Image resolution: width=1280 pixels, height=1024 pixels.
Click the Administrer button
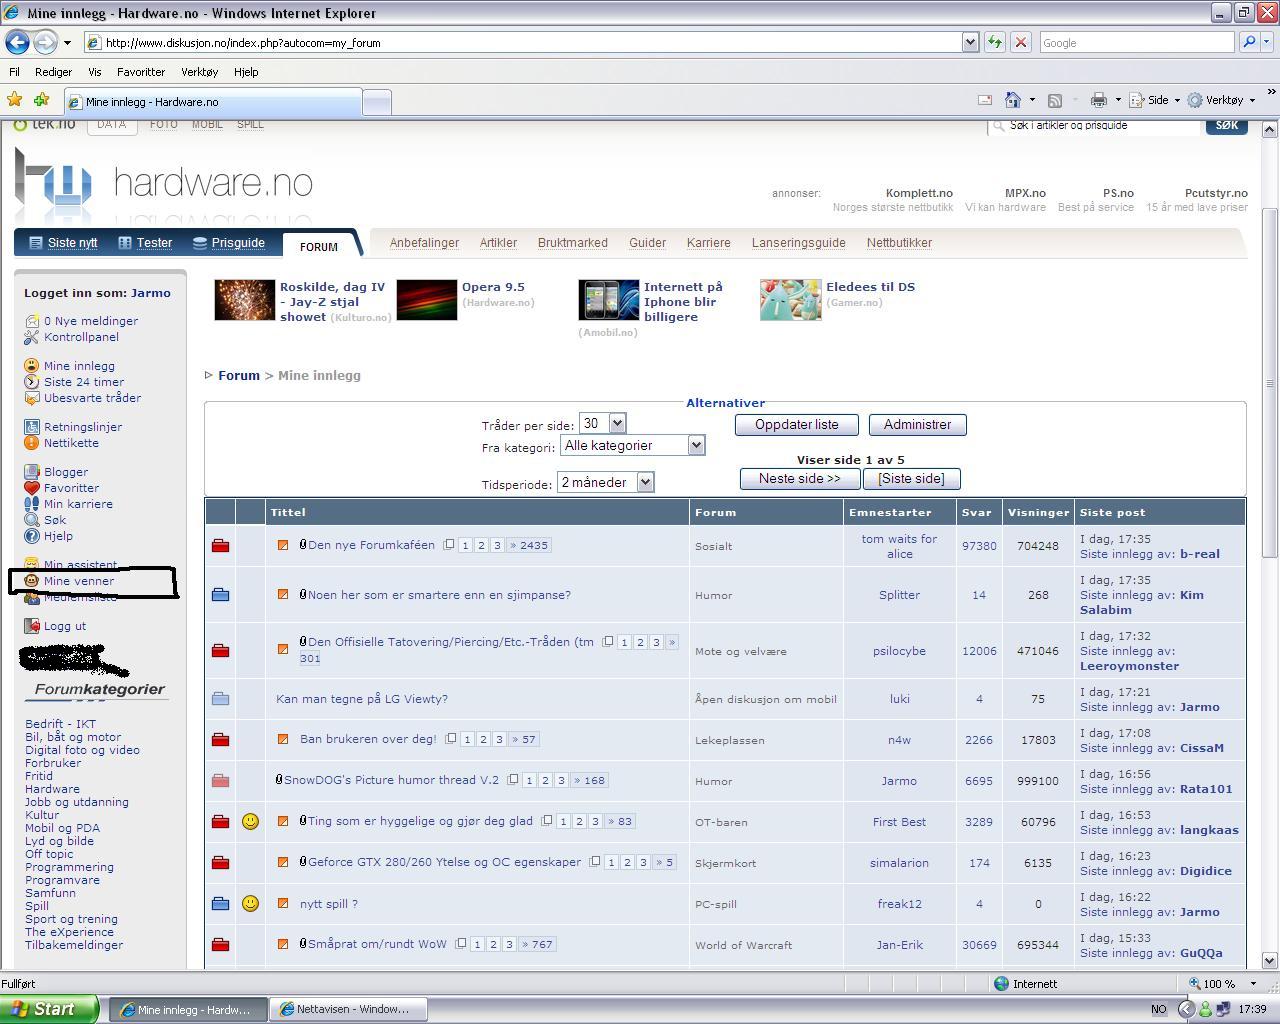coord(917,425)
